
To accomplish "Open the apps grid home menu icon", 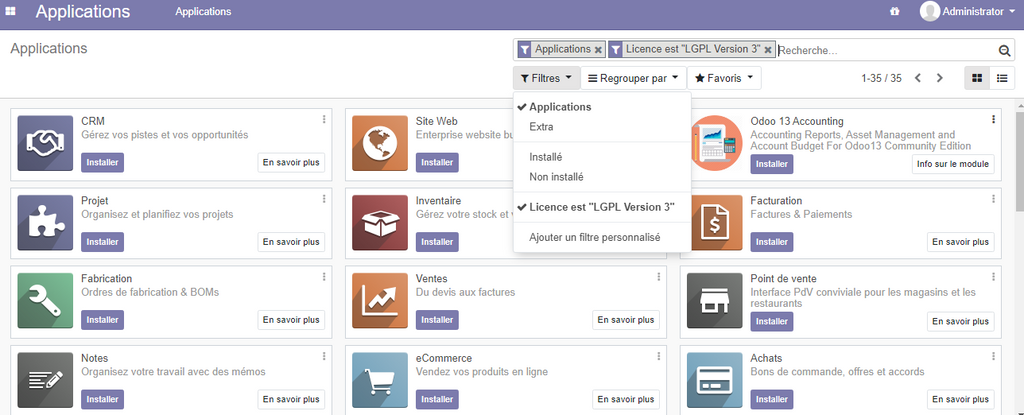I will pos(11,12).
